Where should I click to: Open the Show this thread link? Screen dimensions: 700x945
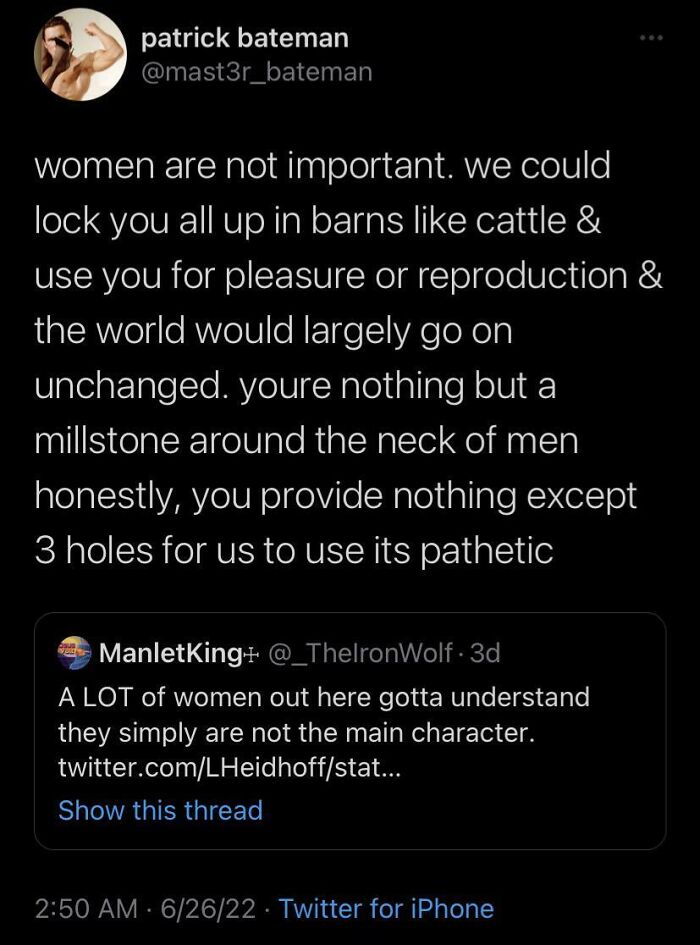tap(160, 810)
